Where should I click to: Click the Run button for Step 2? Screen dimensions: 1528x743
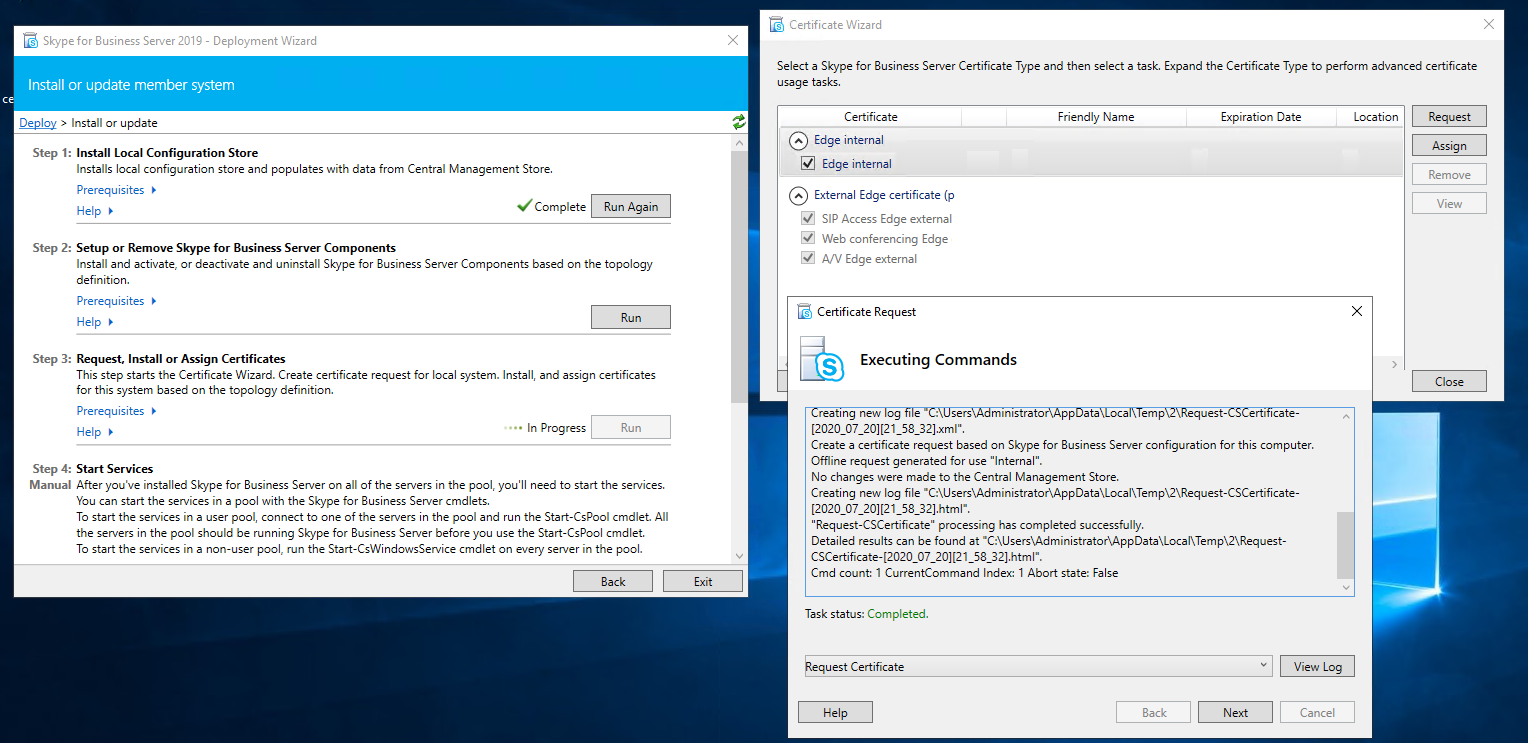coord(630,318)
